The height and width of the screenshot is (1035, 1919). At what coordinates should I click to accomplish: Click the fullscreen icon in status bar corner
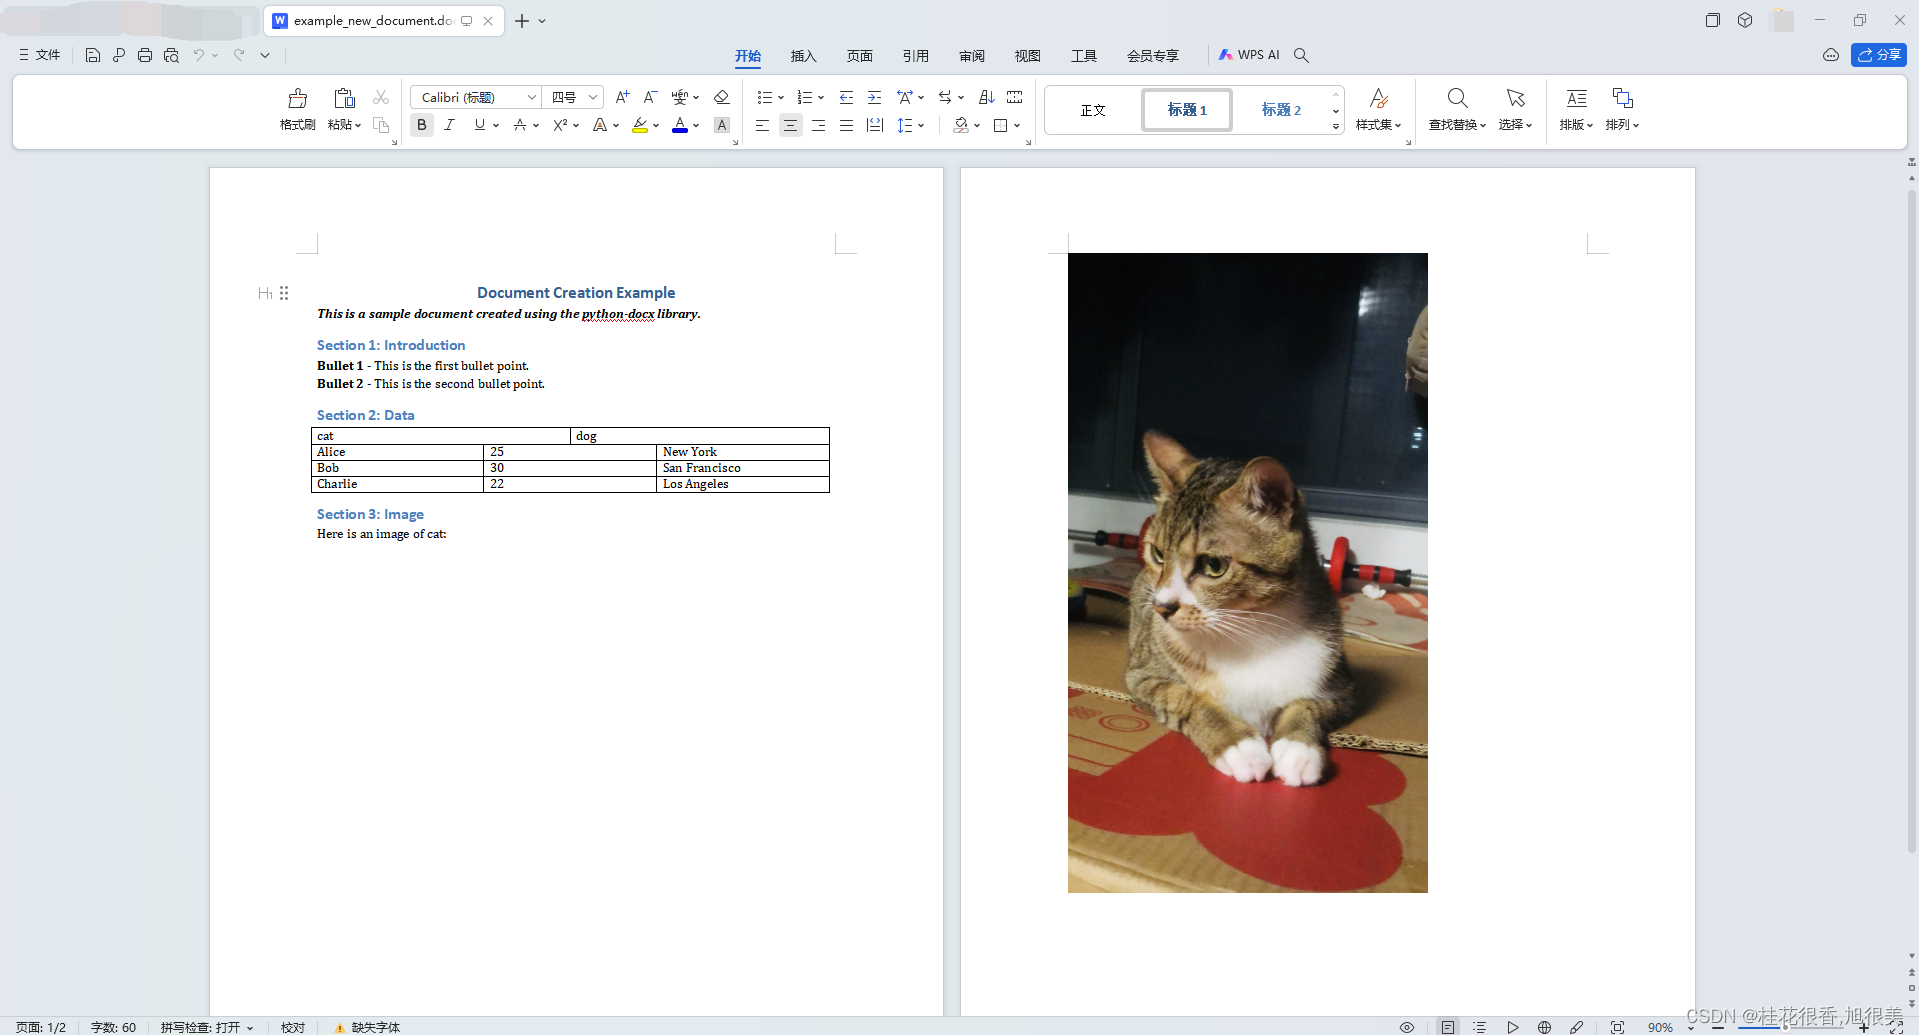(x=1896, y=1027)
